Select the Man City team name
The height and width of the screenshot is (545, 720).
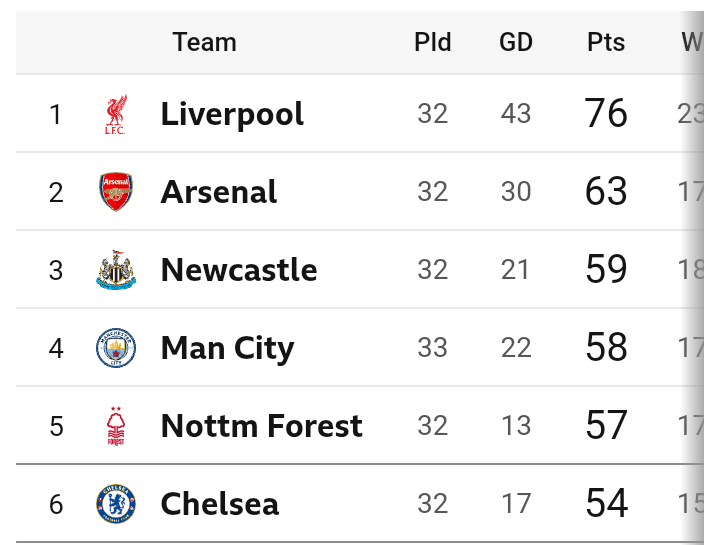227,349
